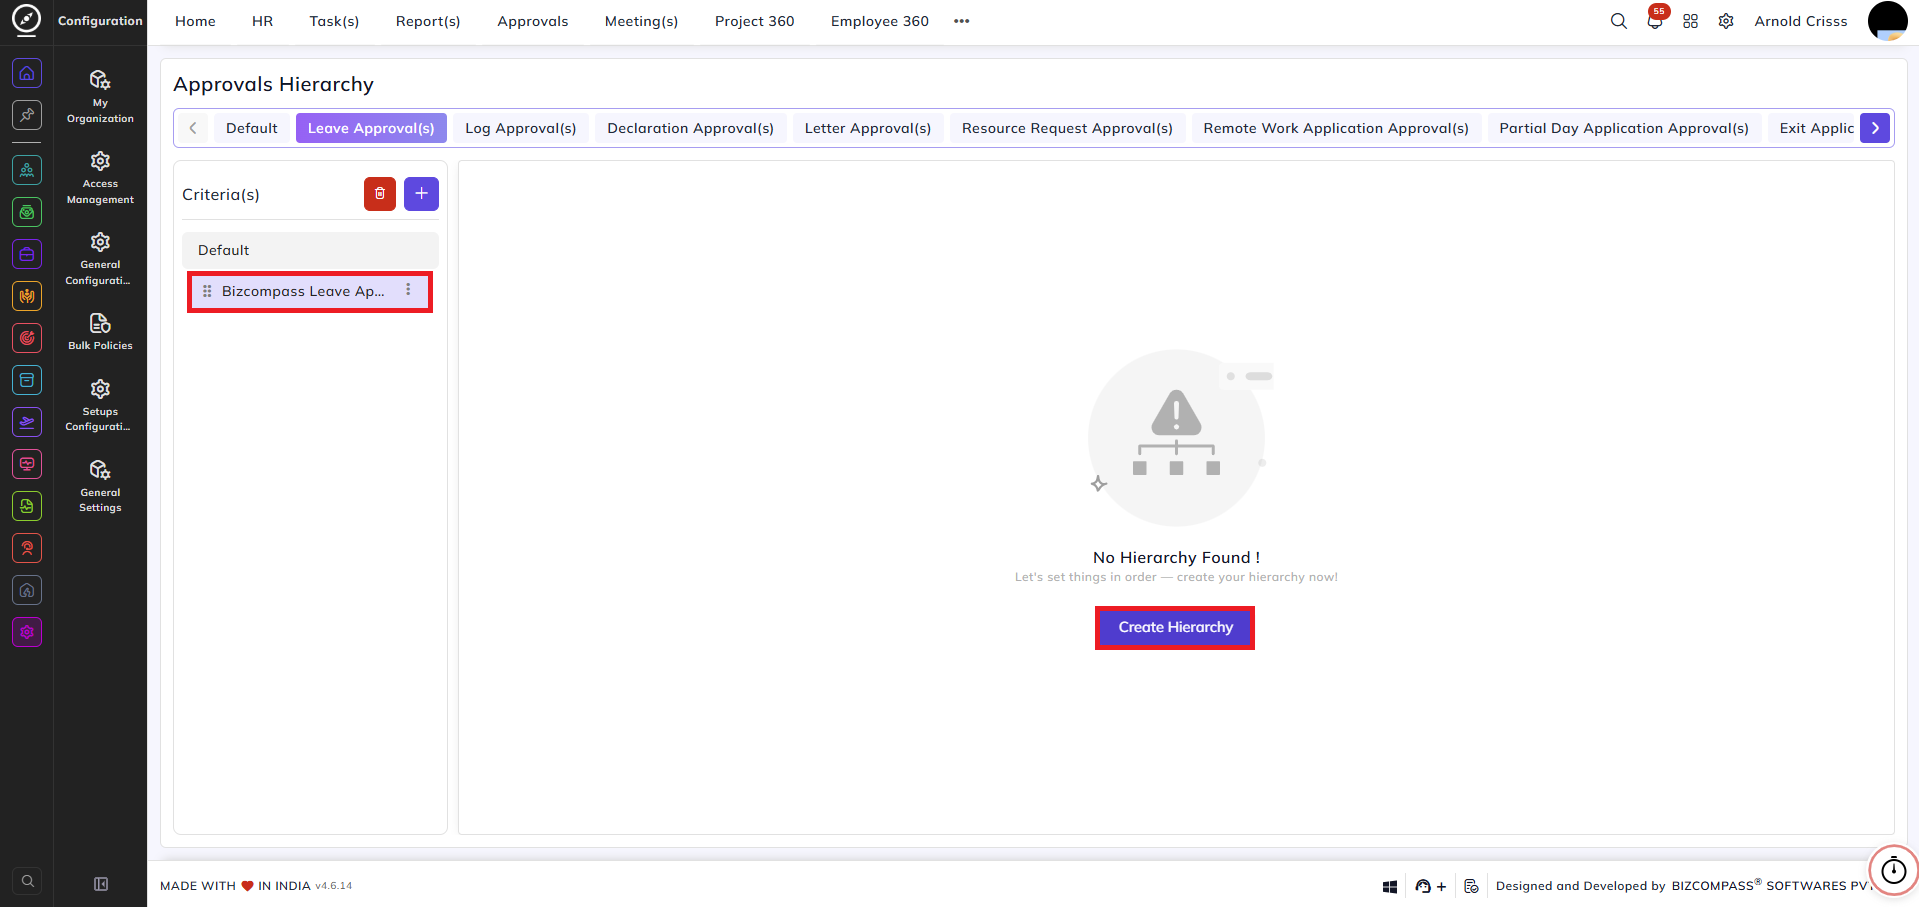Open the Report(s) menu
Viewport: 1919px width, 907px height.
pyautogui.click(x=428, y=21)
